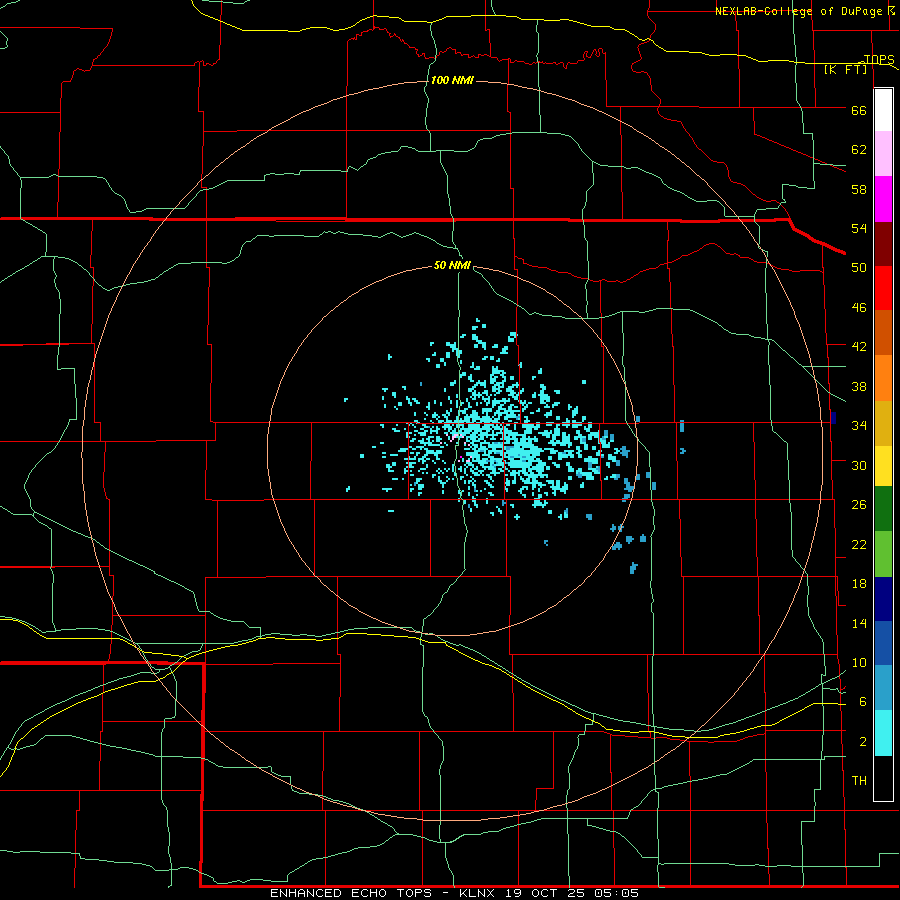The image size is (900, 900).
Task: Select the navy blue scale segment
Action: pyautogui.click(x=883, y=599)
